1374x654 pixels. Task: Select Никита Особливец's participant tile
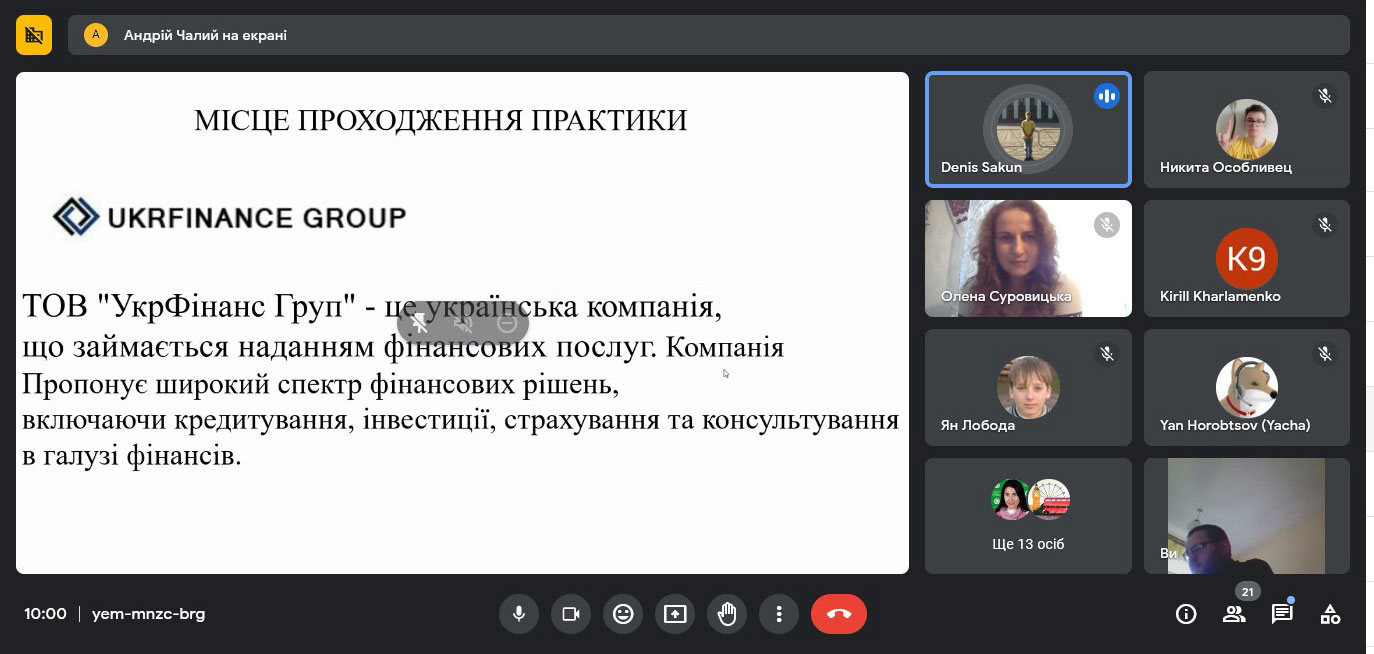1247,129
